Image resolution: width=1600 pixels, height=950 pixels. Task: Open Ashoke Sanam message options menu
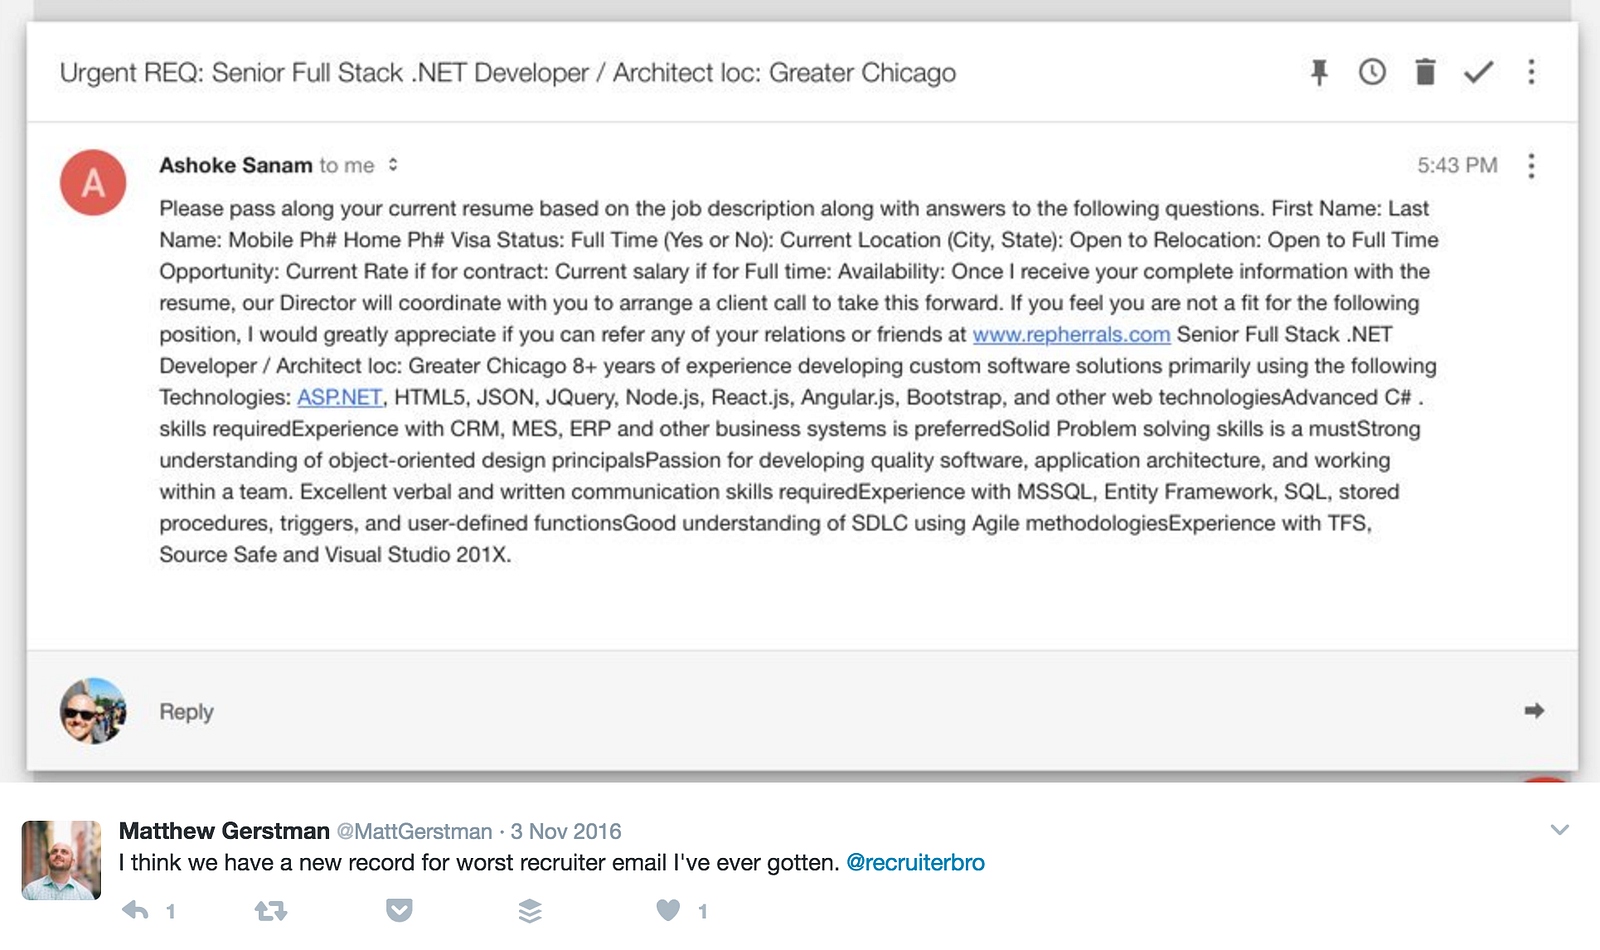click(x=1531, y=166)
